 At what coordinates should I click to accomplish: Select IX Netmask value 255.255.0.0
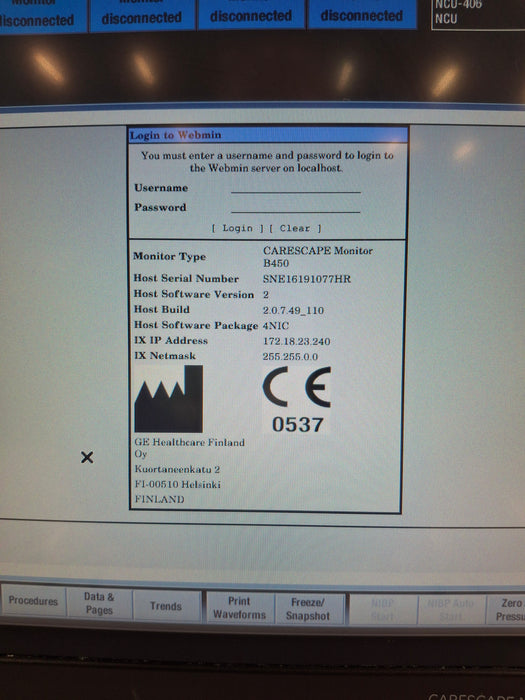click(x=290, y=357)
